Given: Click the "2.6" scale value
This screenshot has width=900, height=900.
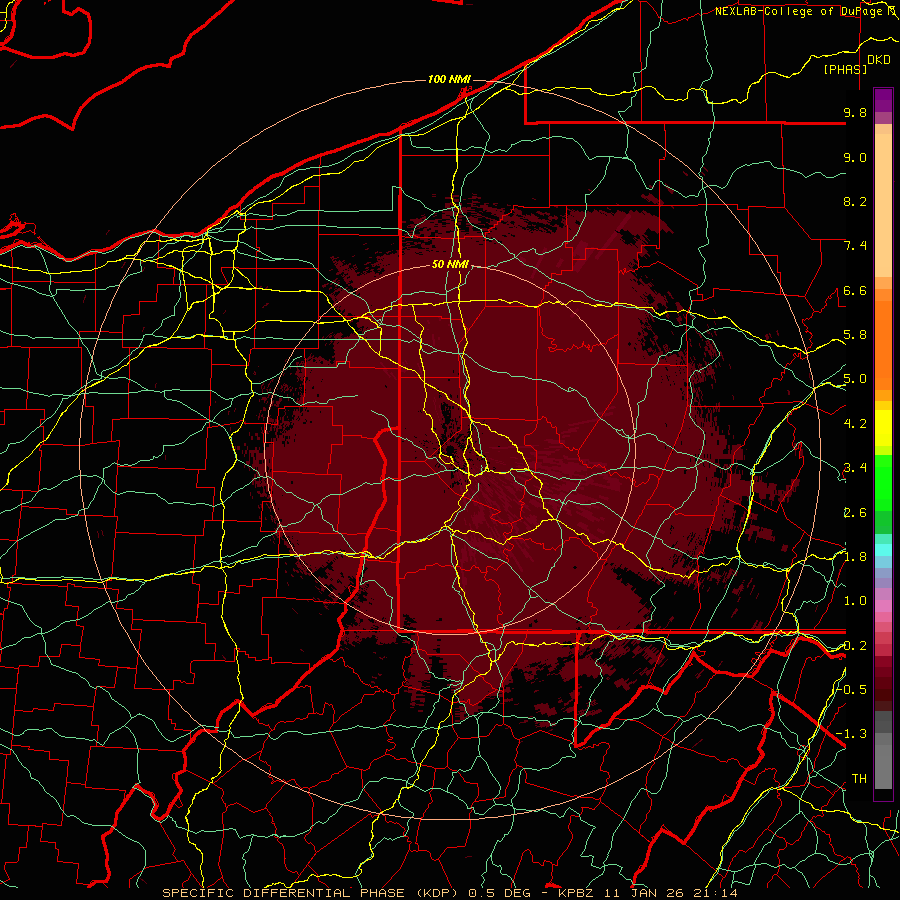Looking at the screenshot, I should click(x=855, y=513).
